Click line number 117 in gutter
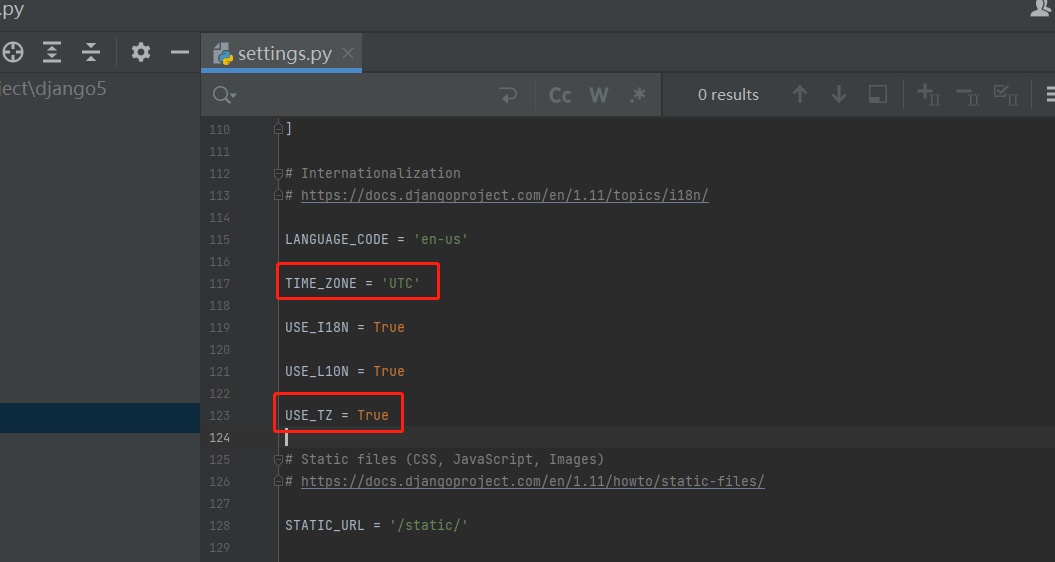This screenshot has width=1055, height=562. pyautogui.click(x=219, y=283)
